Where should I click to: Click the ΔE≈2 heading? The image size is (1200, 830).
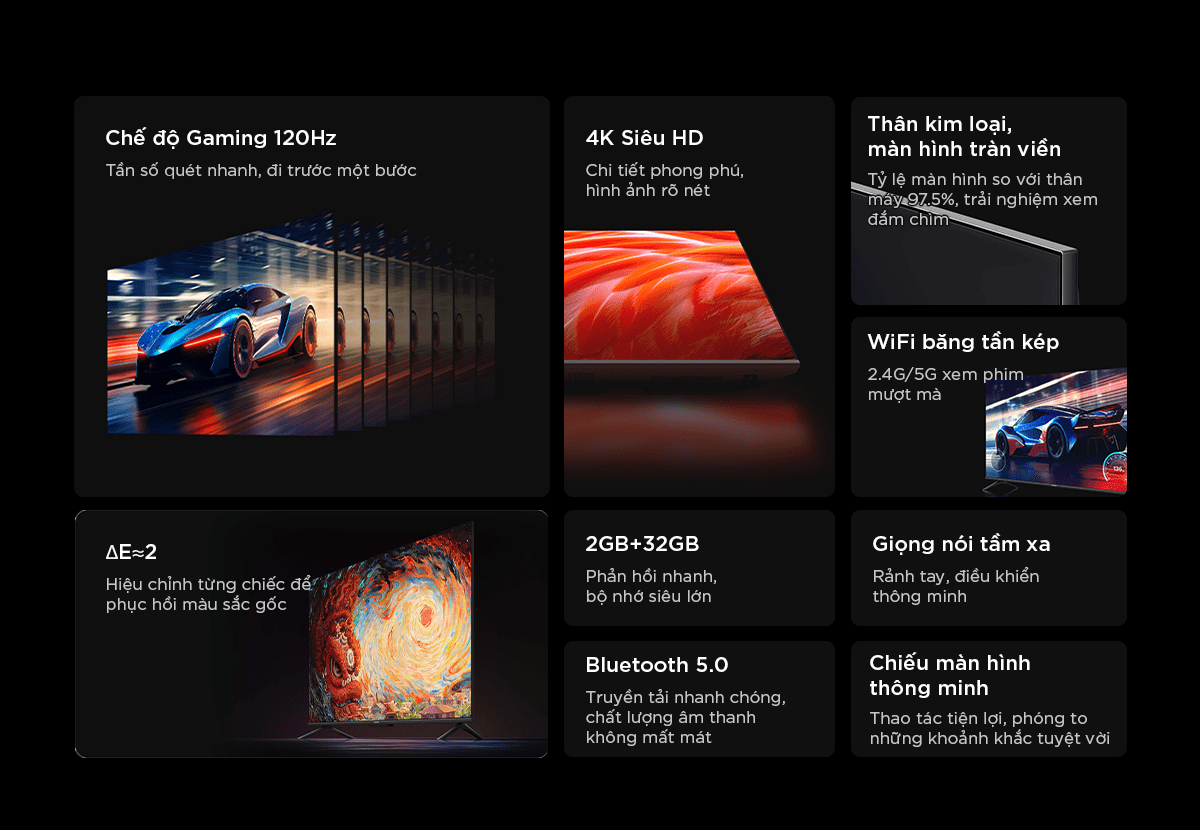point(131,552)
